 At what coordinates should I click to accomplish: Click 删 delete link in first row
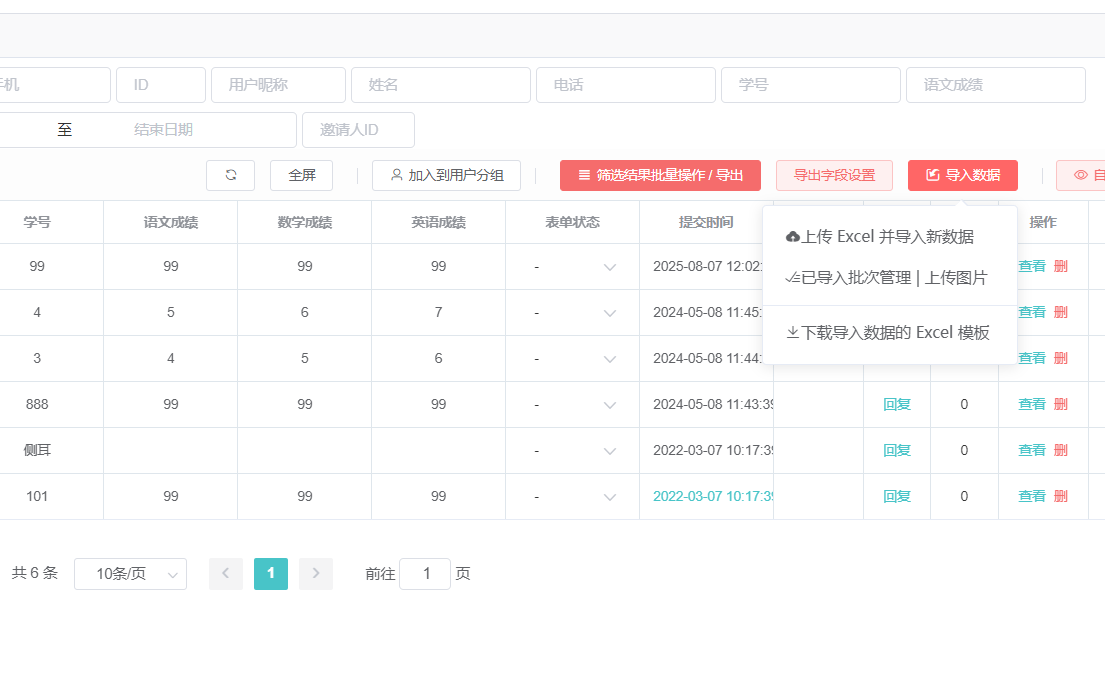(1061, 267)
